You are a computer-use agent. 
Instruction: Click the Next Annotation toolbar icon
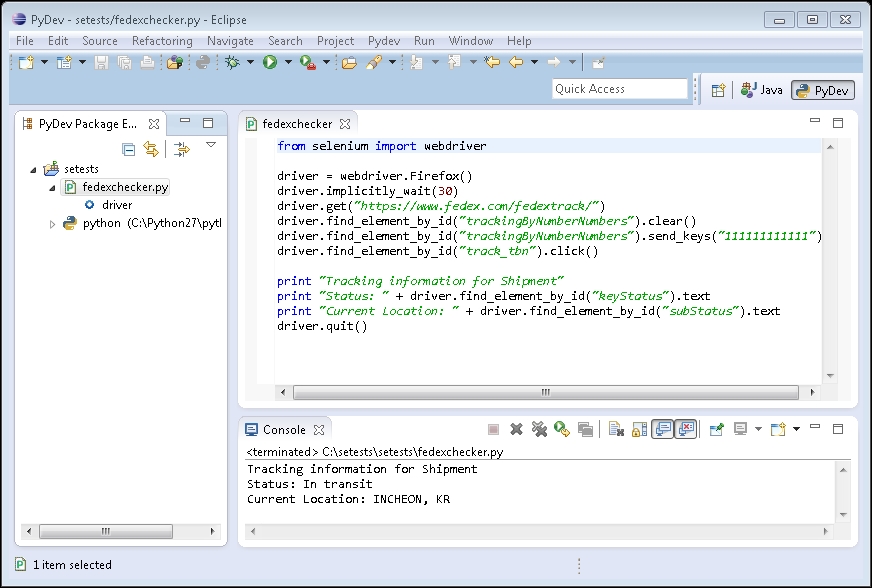(x=416, y=62)
